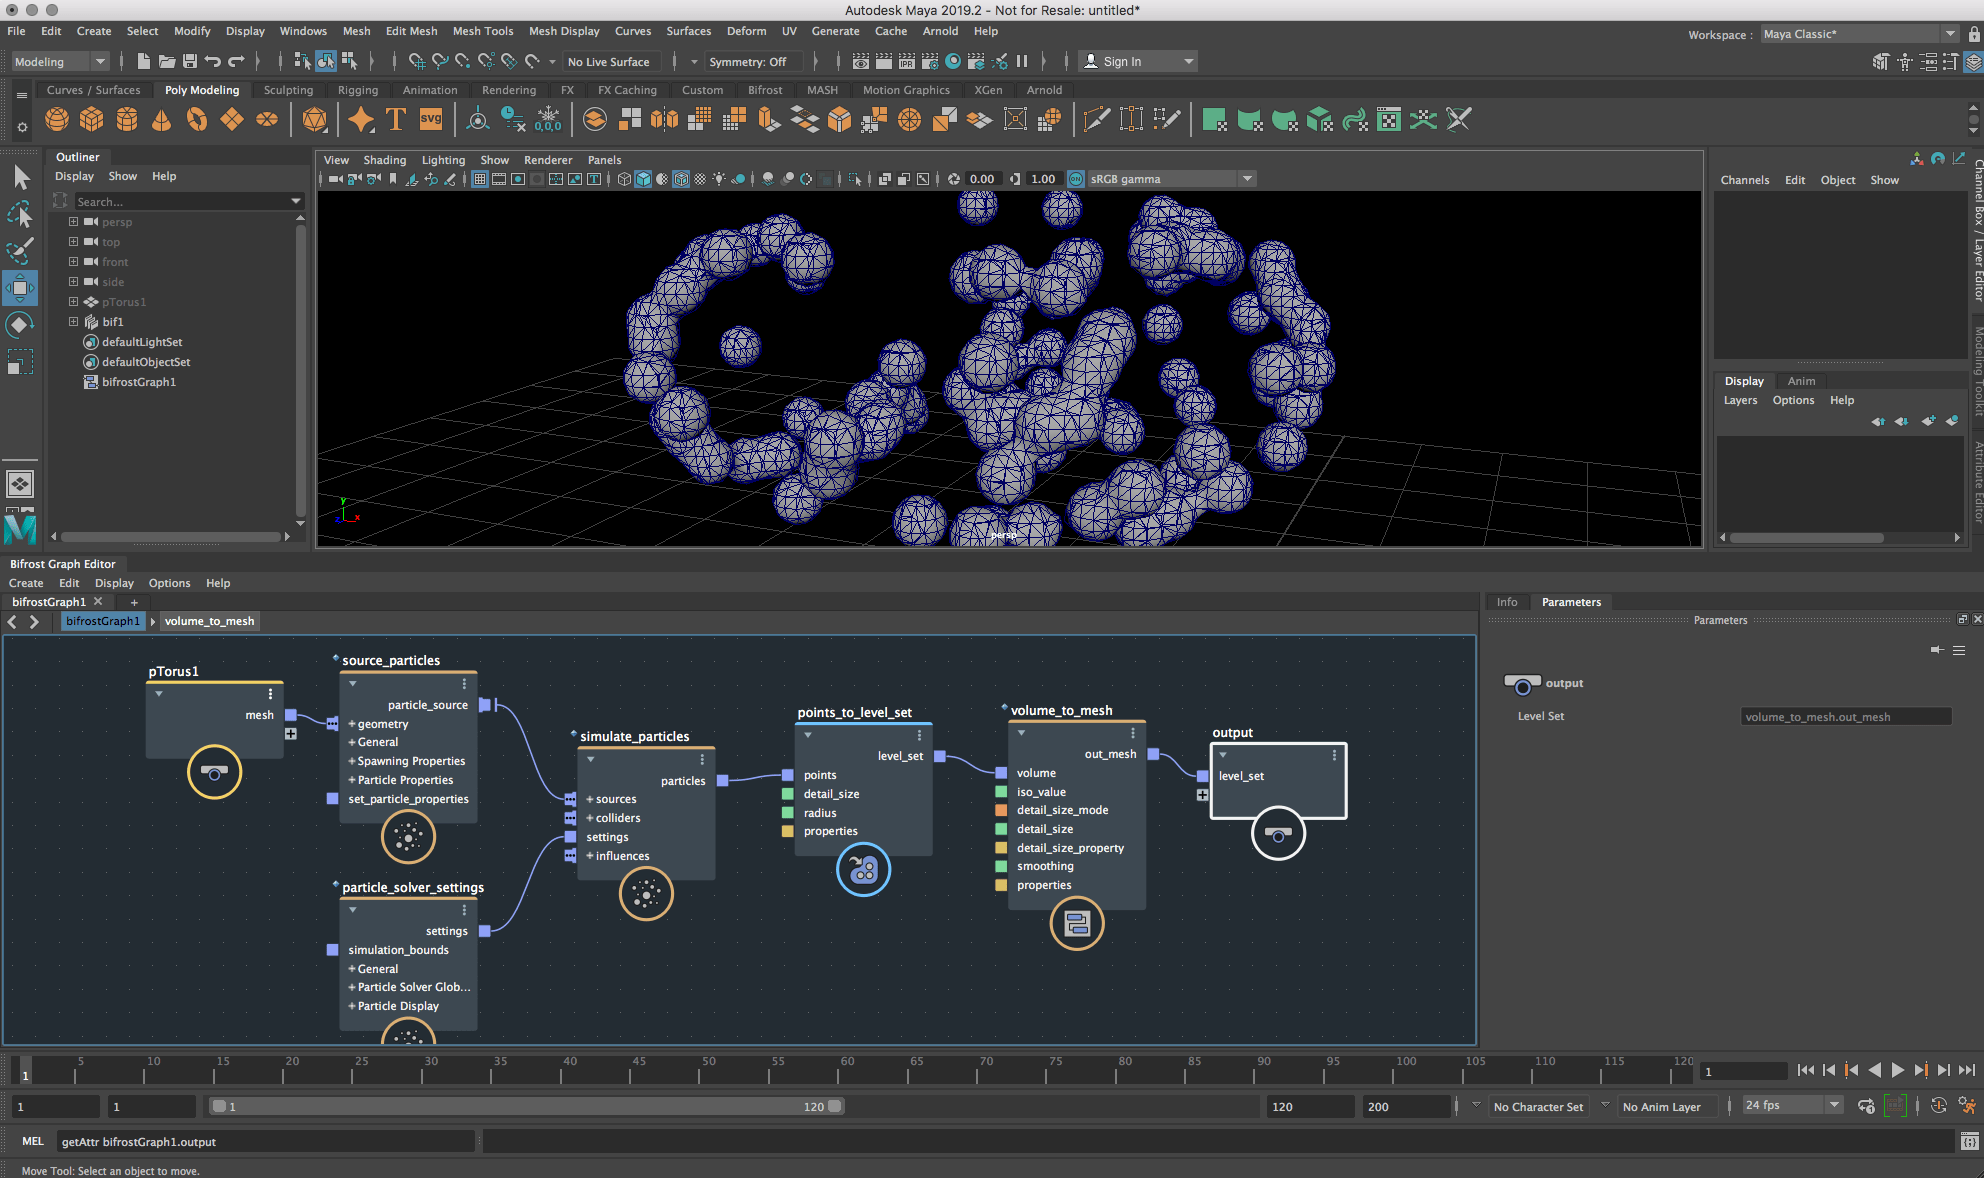
Task: Click the simulate_particles node icon badge
Action: pos(646,894)
